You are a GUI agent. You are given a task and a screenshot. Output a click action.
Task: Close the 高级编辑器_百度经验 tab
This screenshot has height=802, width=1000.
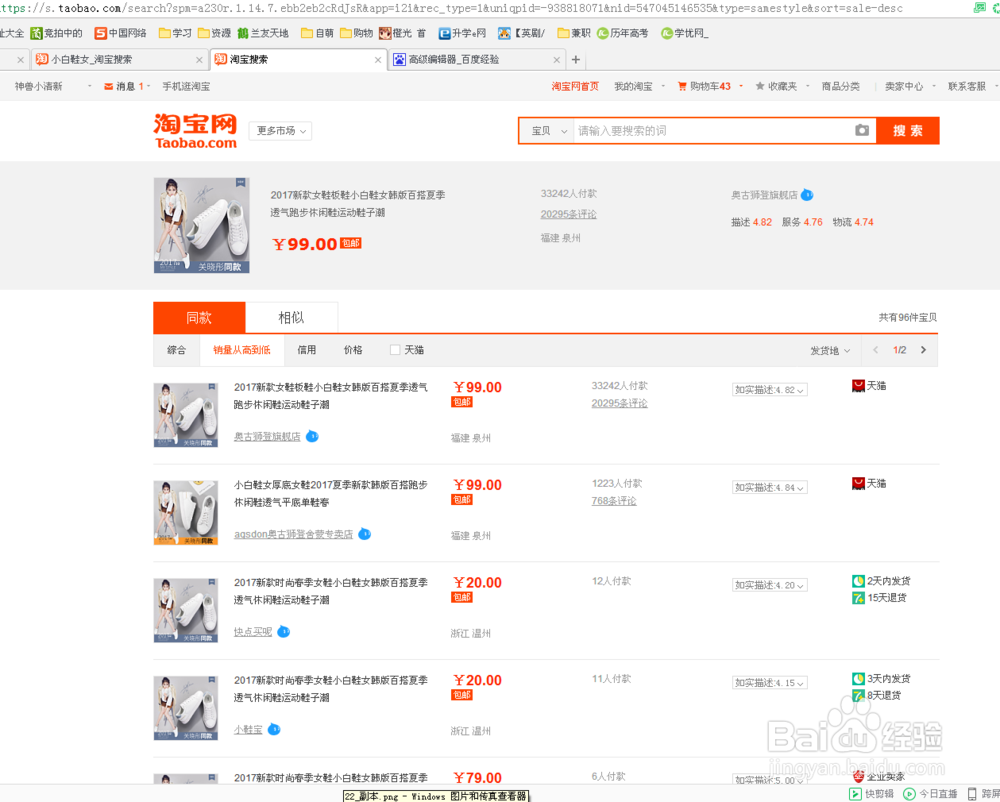557,60
